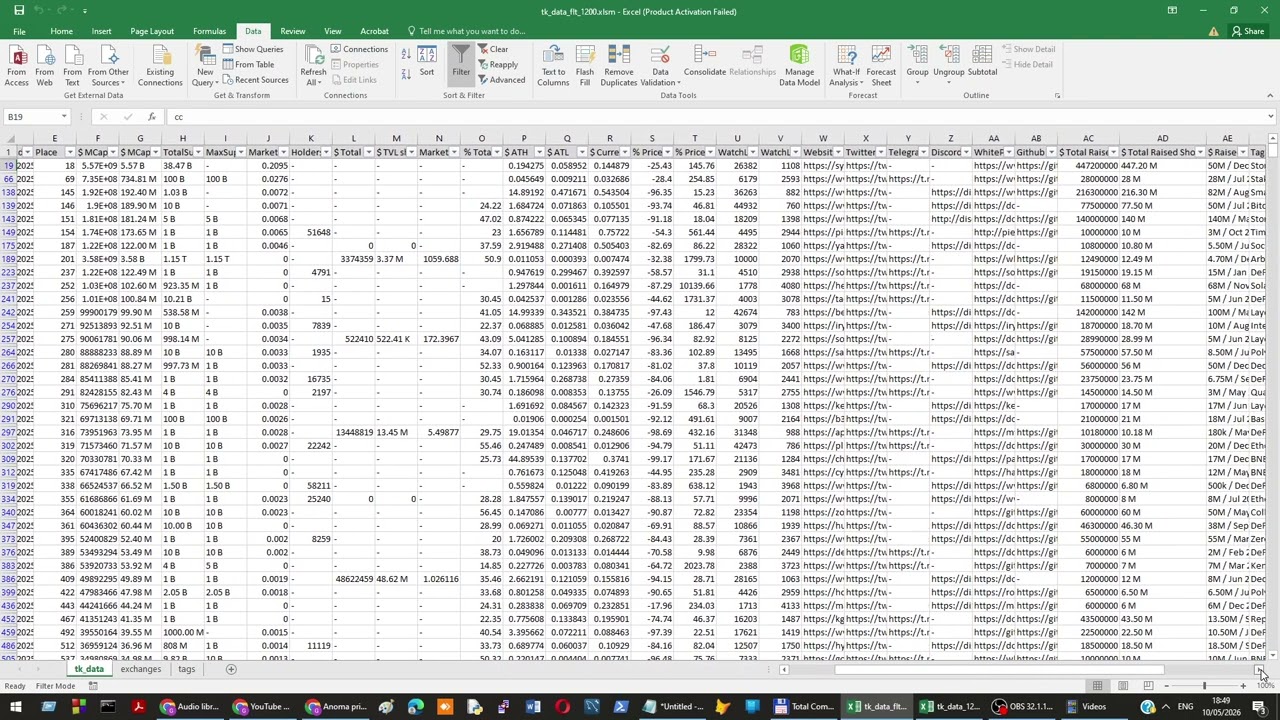Viewport: 1280px width, 720px height.
Task: Expand Refresh All dropdown
Action: coord(313,77)
